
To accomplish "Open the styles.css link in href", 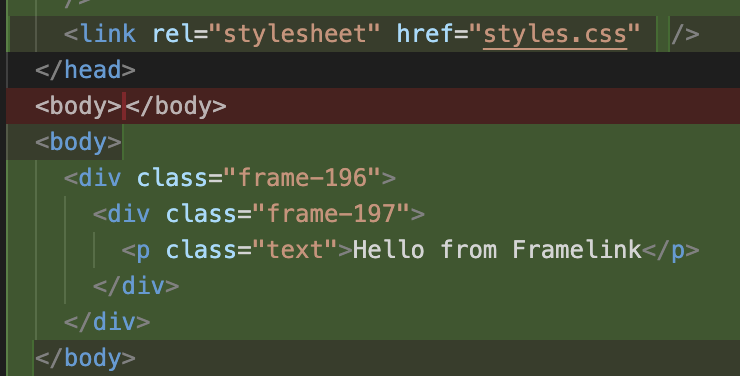I will pyautogui.click(x=555, y=34).
